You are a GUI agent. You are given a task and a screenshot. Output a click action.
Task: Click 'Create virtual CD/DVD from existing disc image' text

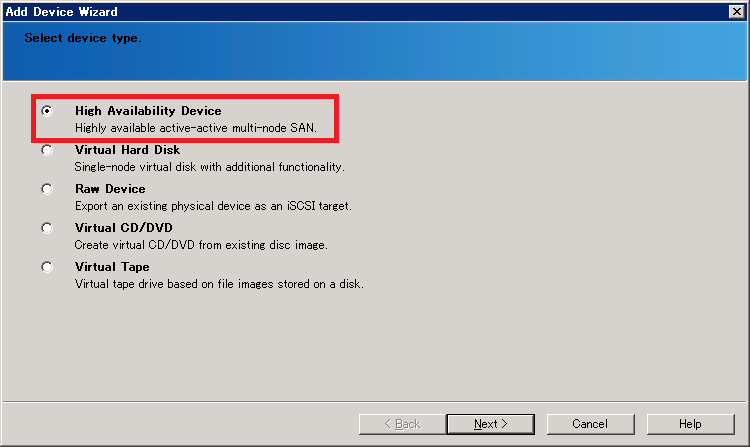(x=201, y=245)
